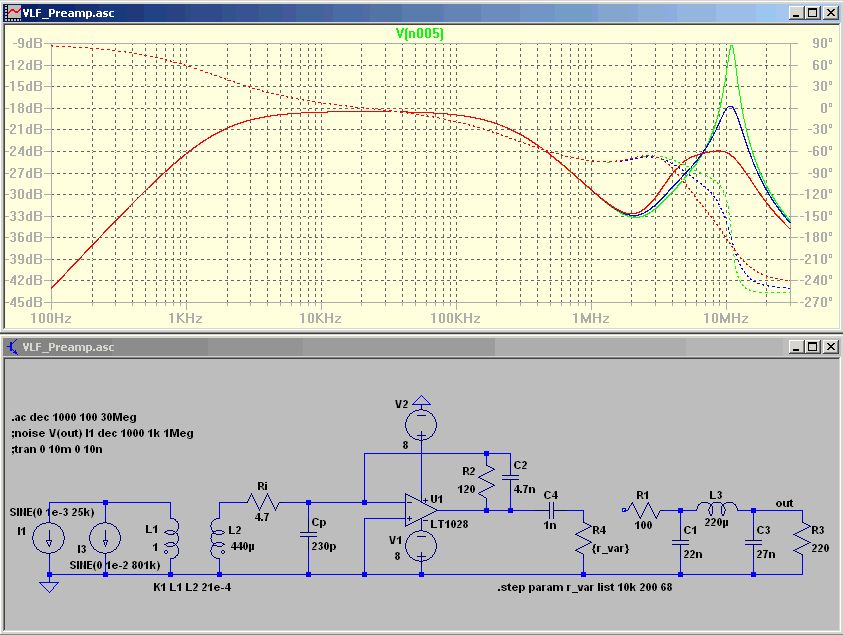Click the .ac dec 1000 100 30Meg directive
843x635 pixels.
click(74, 417)
